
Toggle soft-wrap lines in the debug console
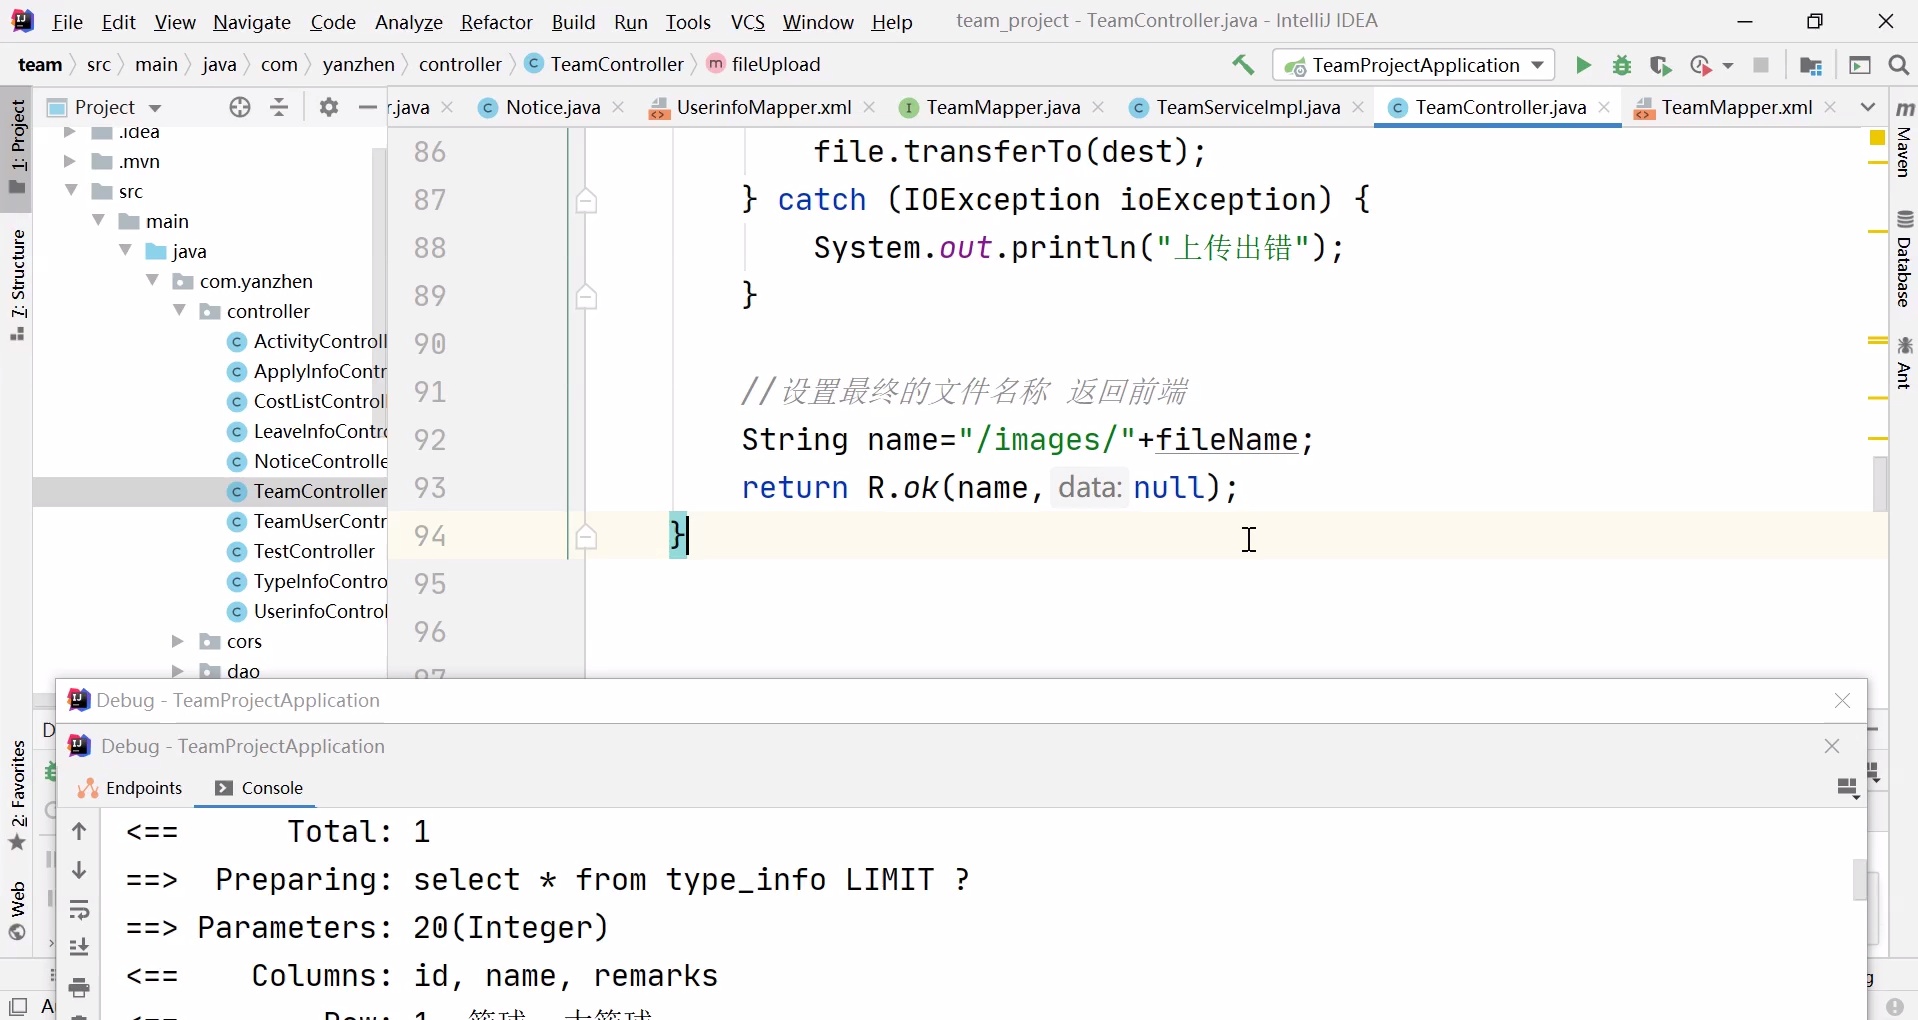pos(80,911)
